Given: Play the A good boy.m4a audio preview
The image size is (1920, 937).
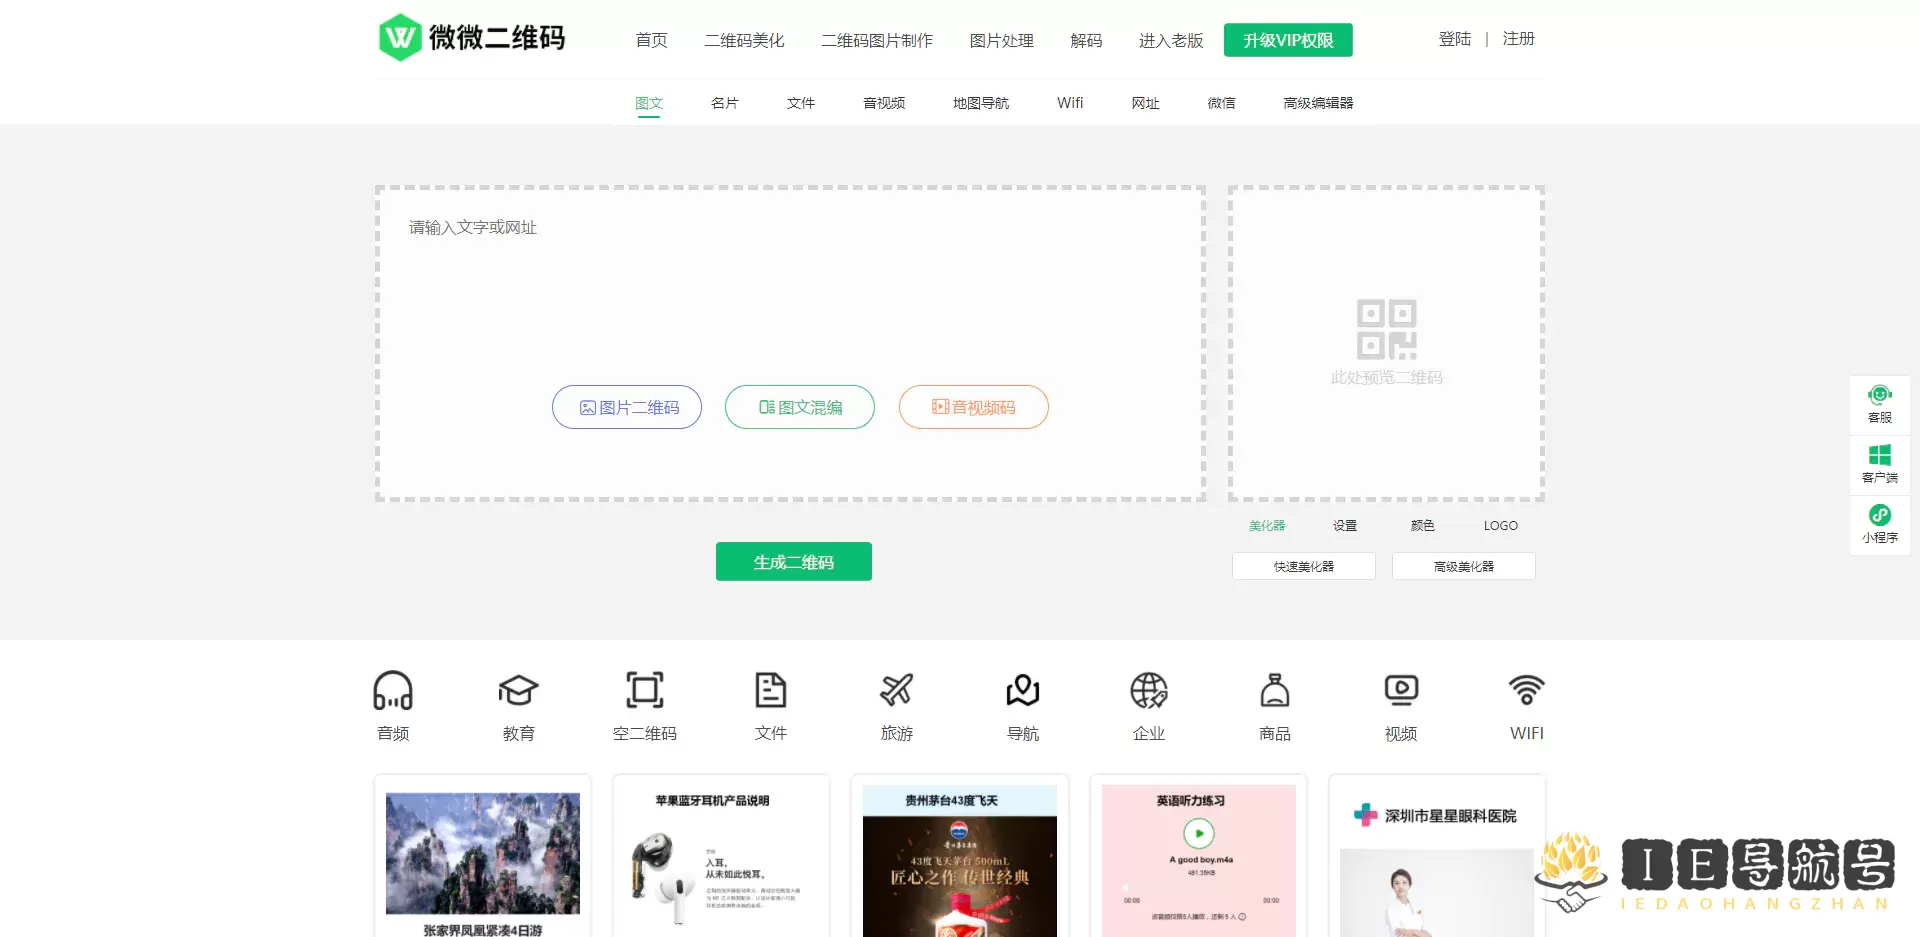Looking at the screenshot, I should (x=1198, y=833).
